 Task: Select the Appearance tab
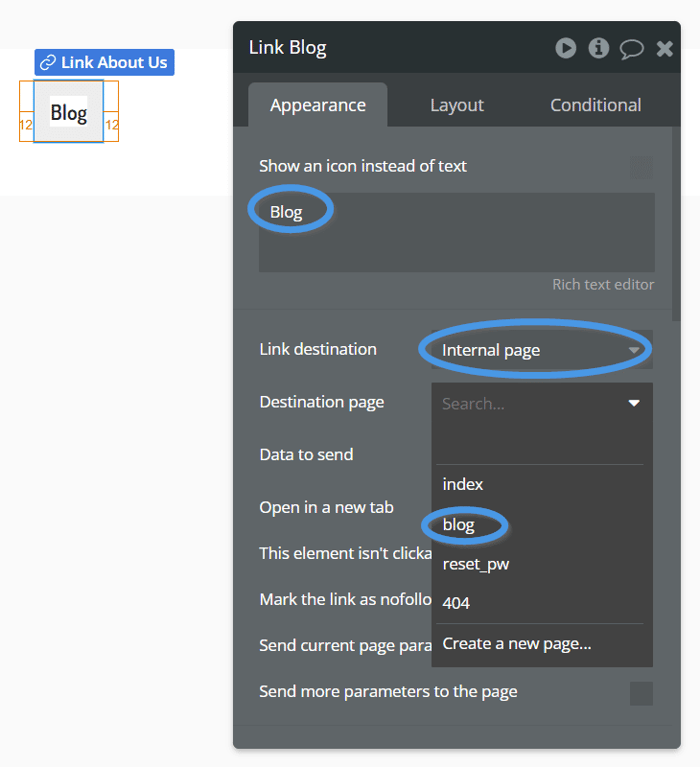(318, 105)
